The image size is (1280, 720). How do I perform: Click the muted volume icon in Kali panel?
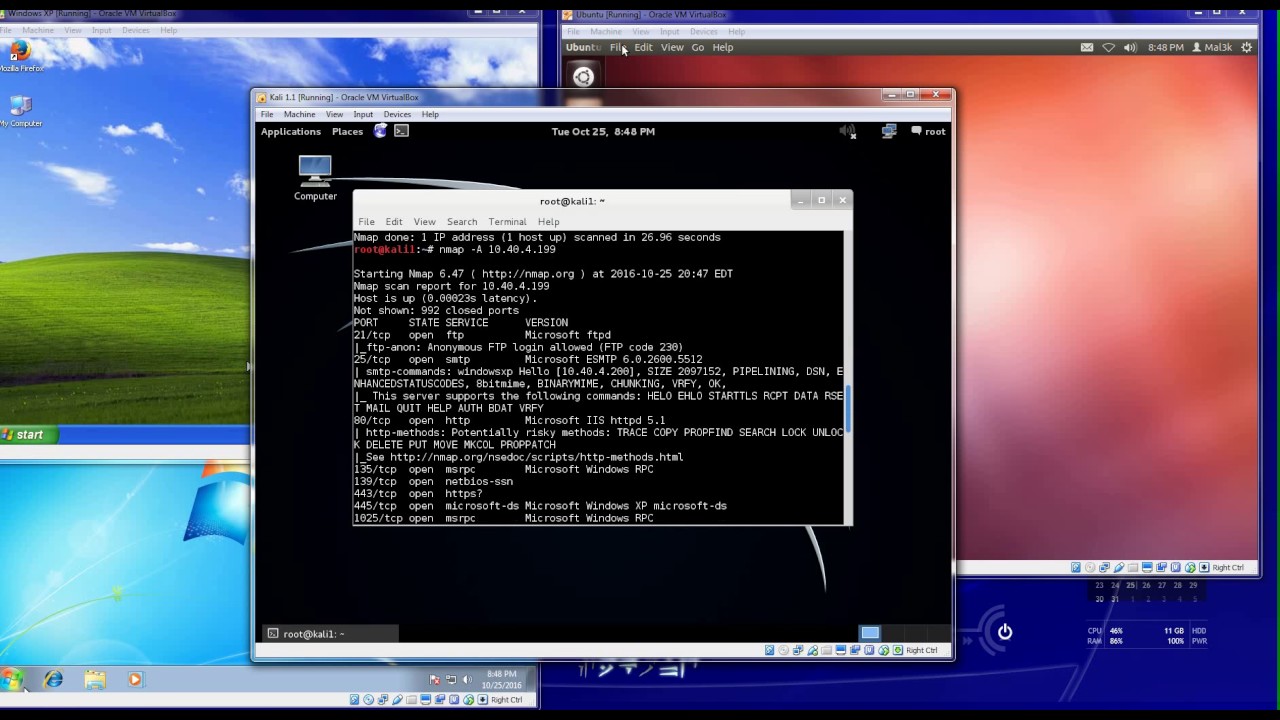pos(848,131)
